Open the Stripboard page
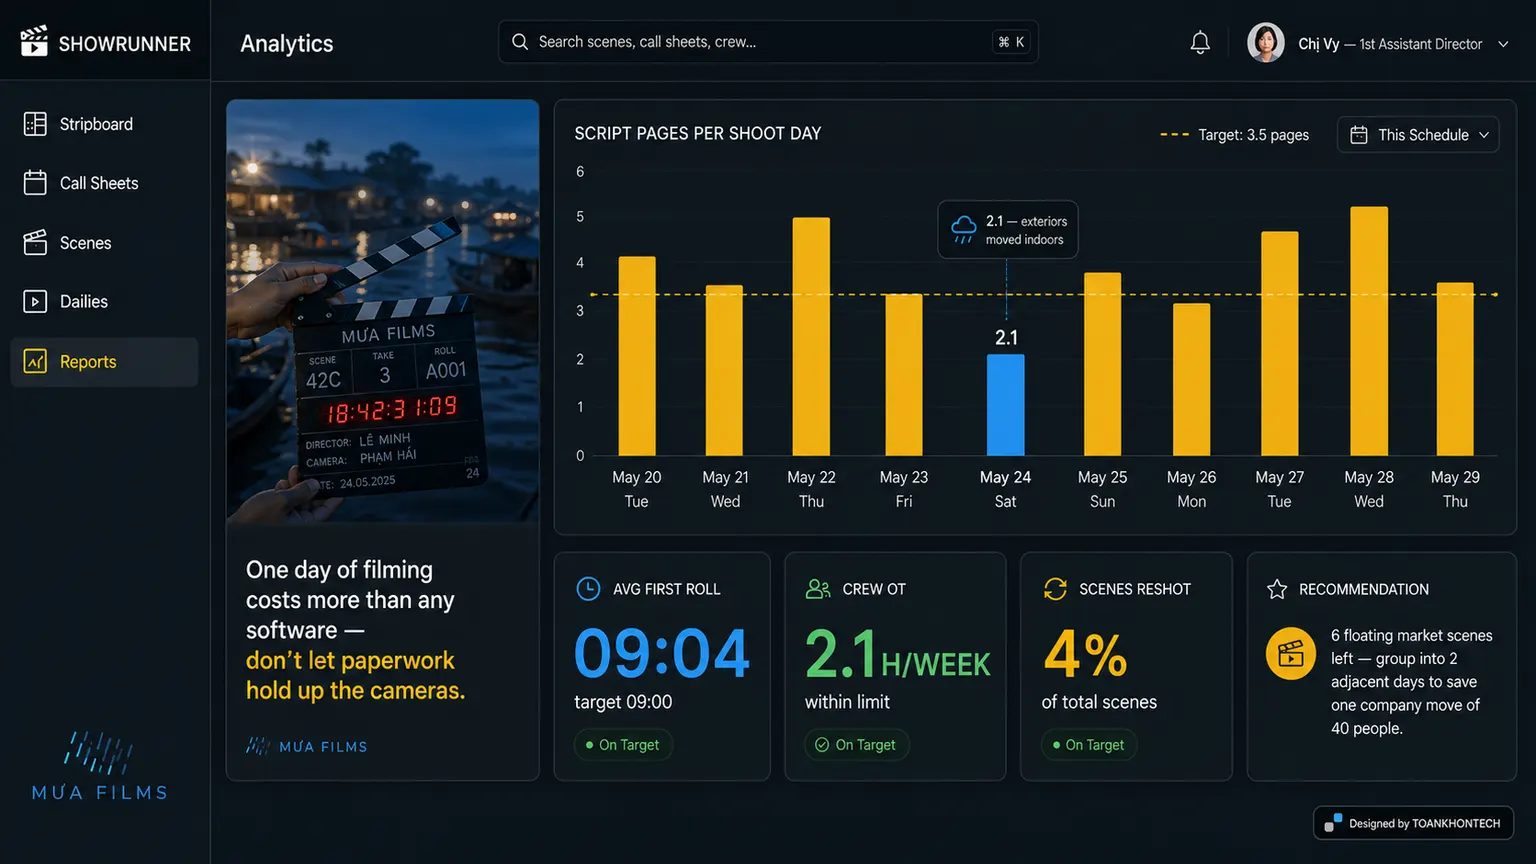 [104, 124]
